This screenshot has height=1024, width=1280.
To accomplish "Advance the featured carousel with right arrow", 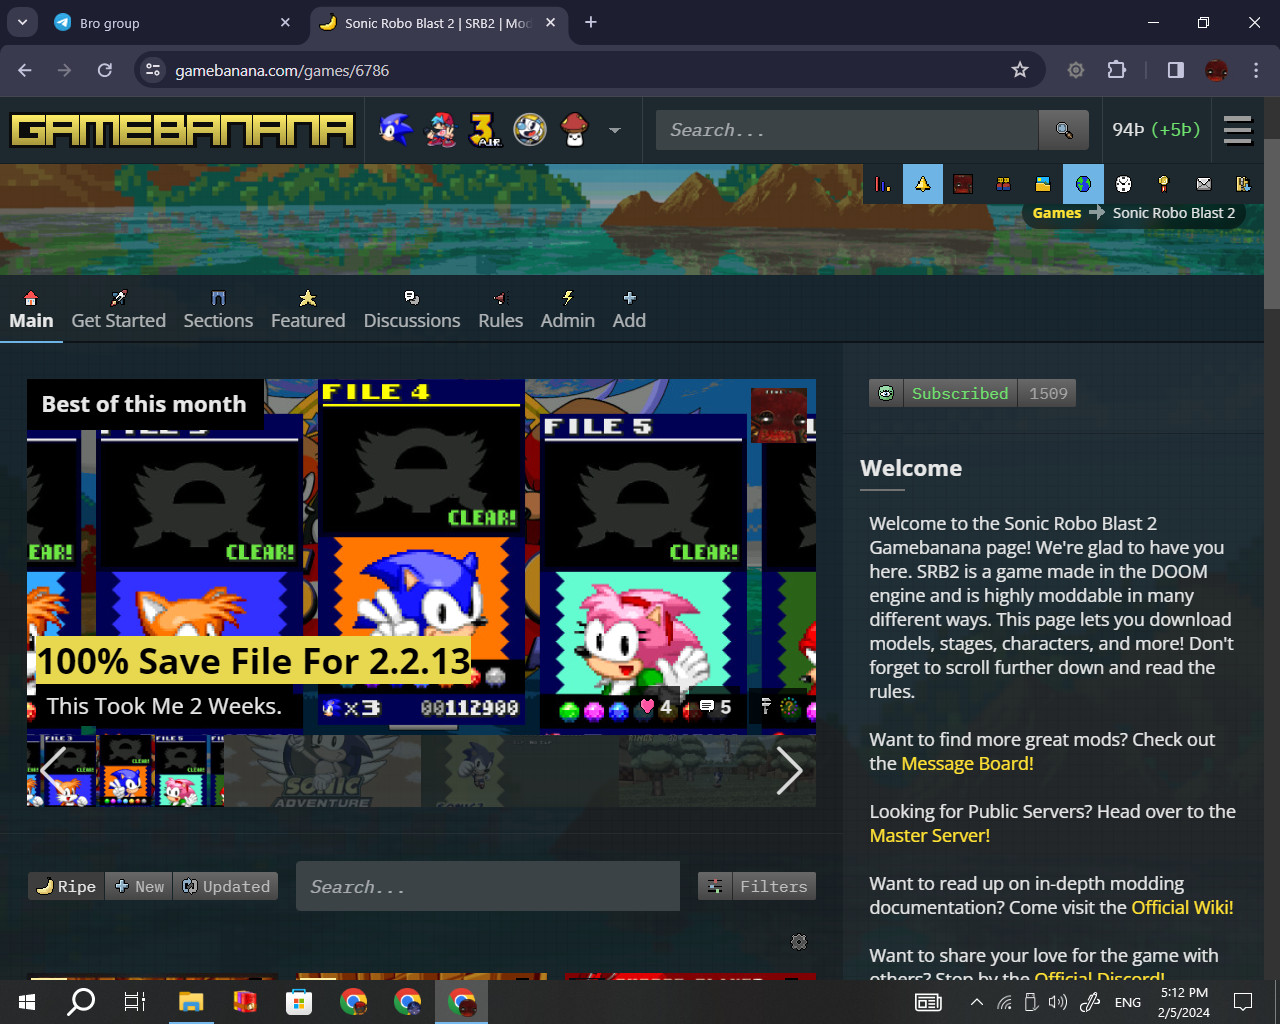I will pyautogui.click(x=789, y=770).
